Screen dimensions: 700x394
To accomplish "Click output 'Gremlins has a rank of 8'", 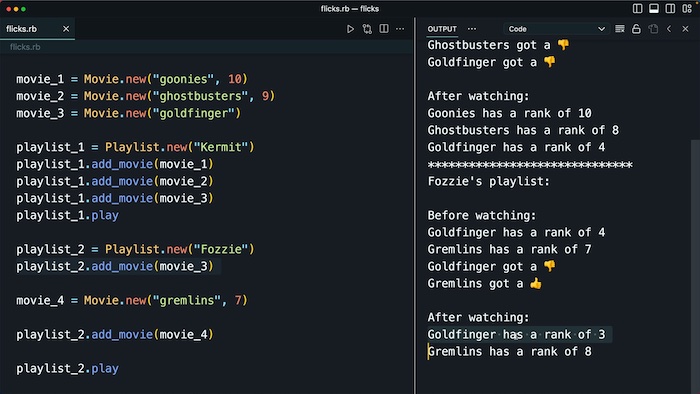I will tap(509, 351).
